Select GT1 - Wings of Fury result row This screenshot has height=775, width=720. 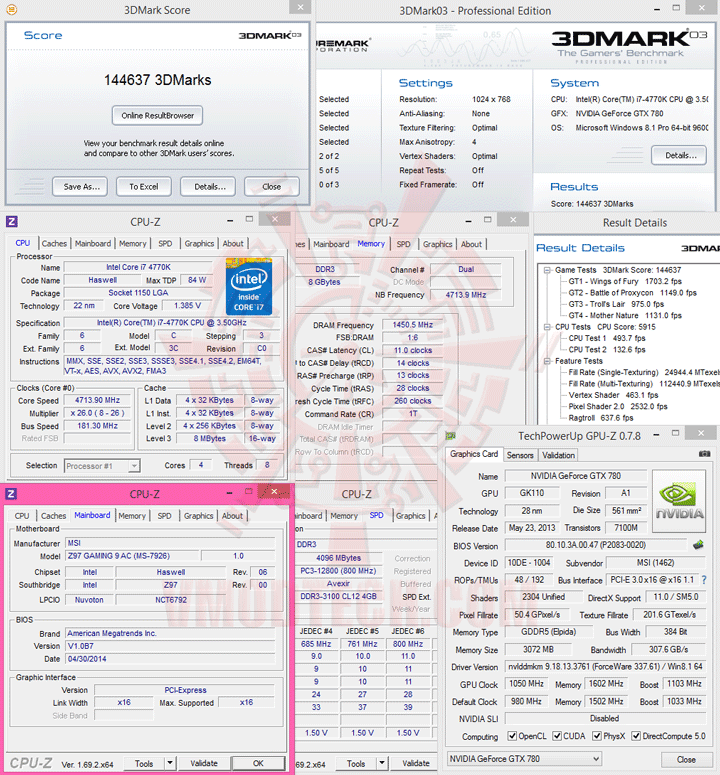point(625,281)
